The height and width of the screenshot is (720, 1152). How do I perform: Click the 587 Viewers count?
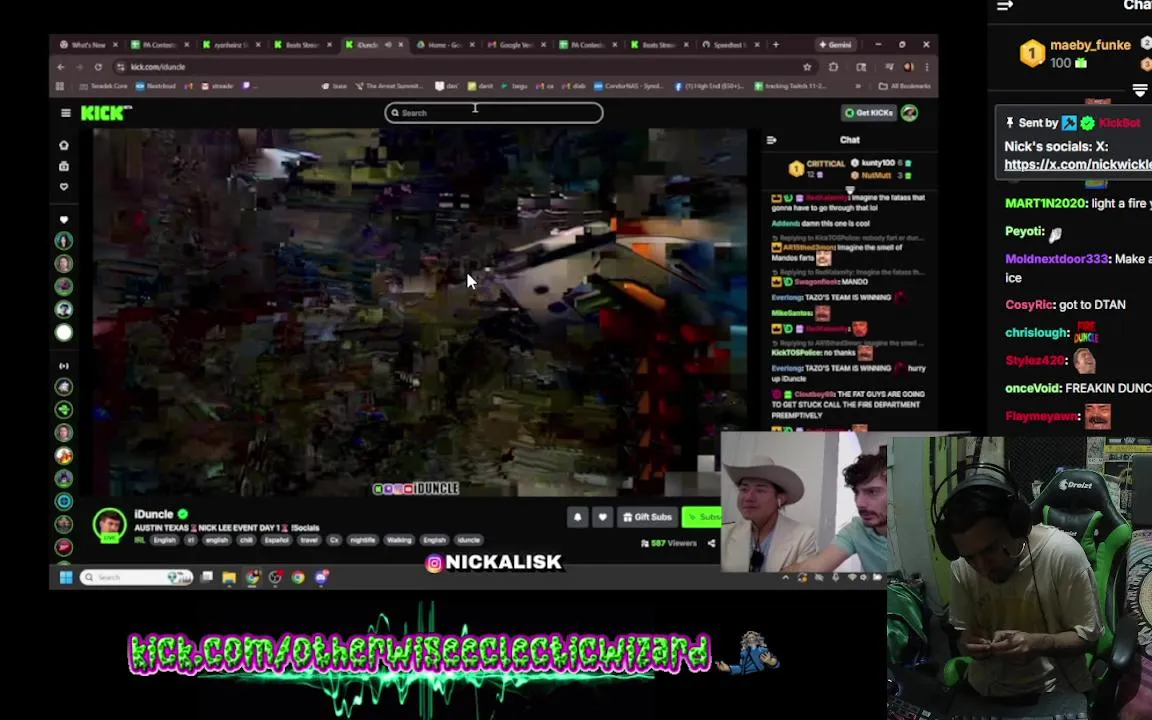click(x=669, y=544)
